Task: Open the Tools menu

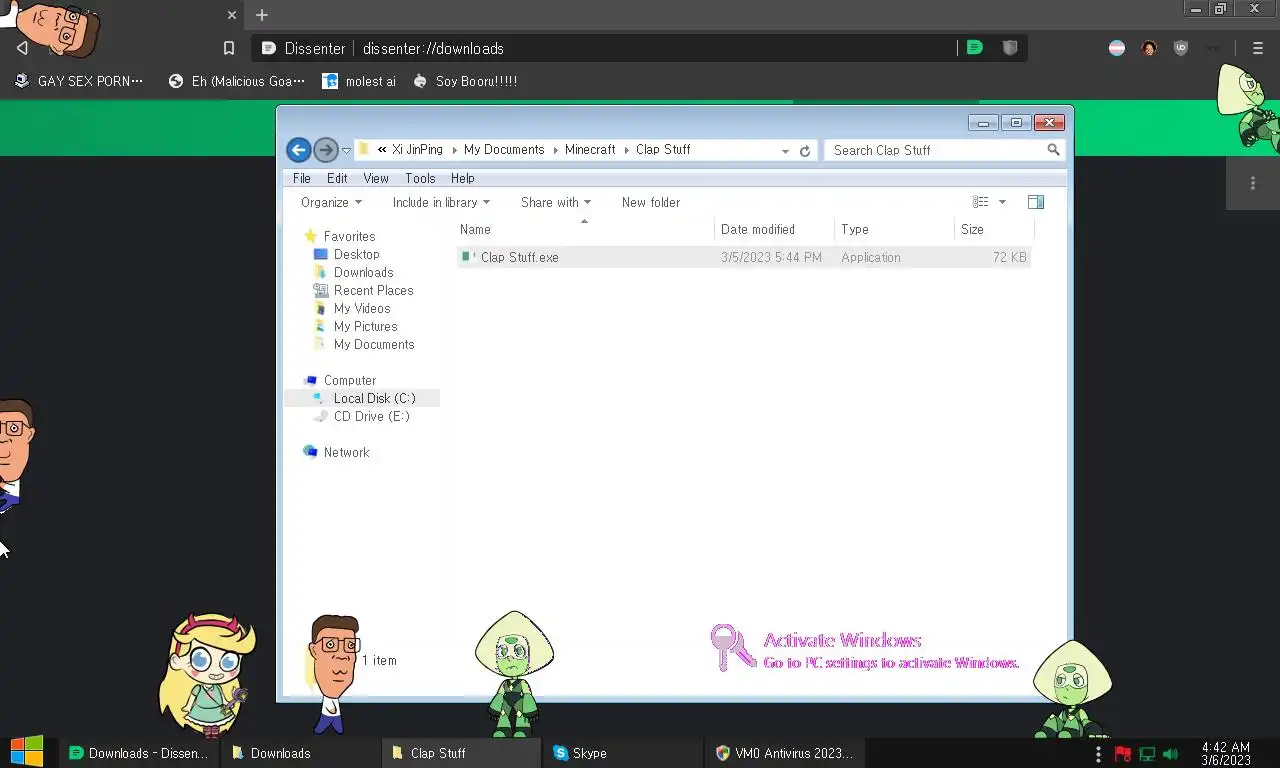Action: click(420, 178)
